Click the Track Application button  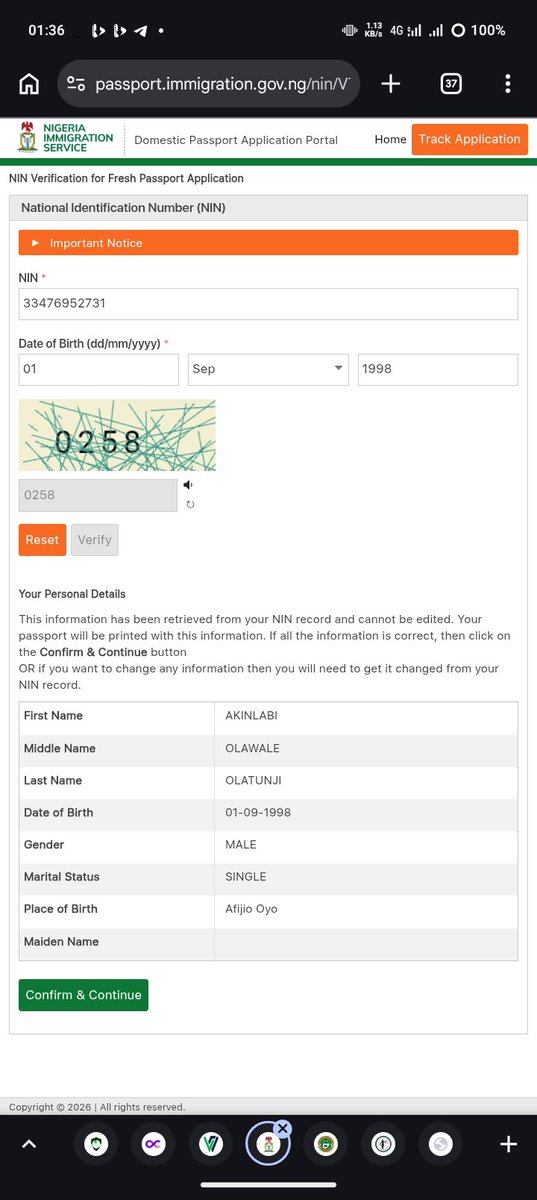(469, 139)
